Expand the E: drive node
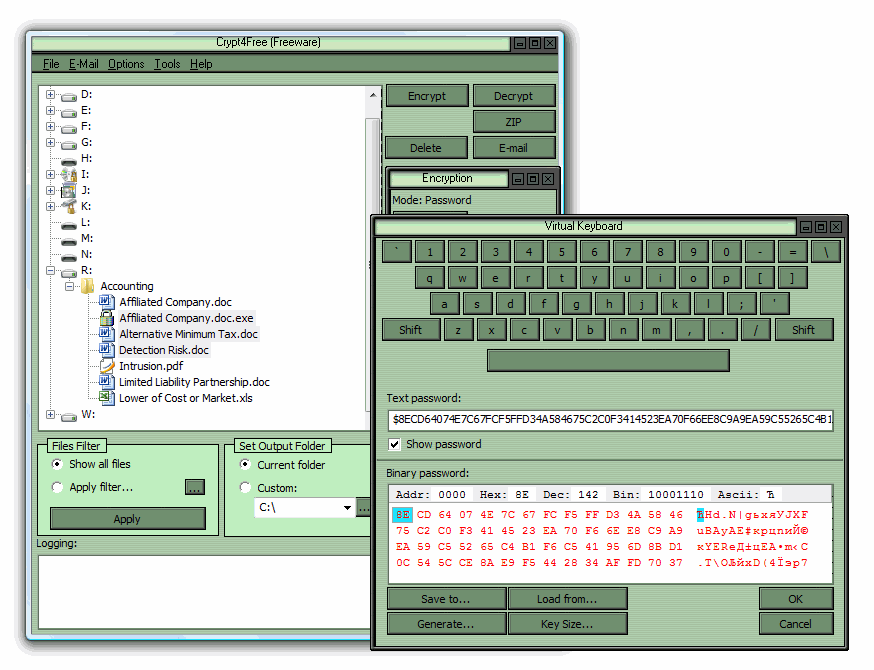The height and width of the screenshot is (670, 874). (51, 110)
